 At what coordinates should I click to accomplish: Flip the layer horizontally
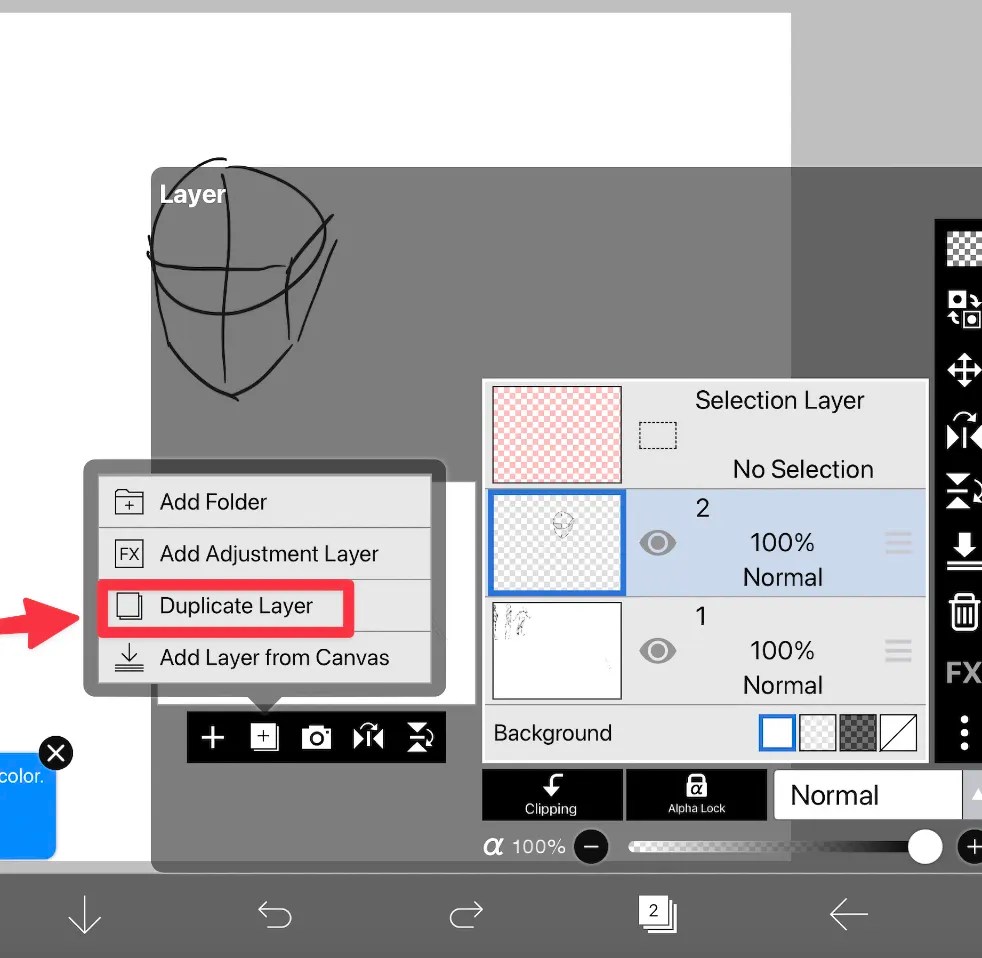click(x=368, y=737)
